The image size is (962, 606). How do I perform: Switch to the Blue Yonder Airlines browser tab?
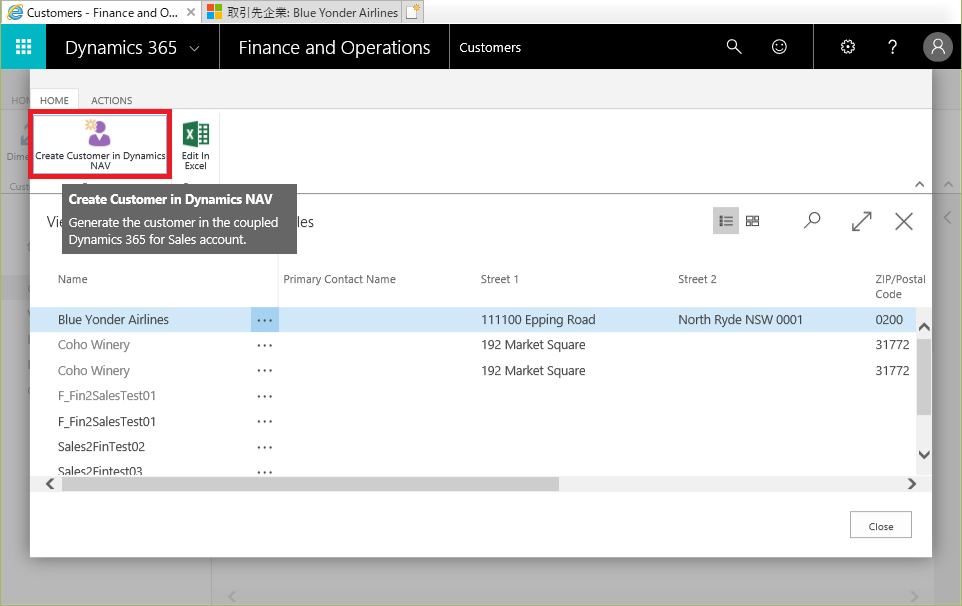coord(304,12)
